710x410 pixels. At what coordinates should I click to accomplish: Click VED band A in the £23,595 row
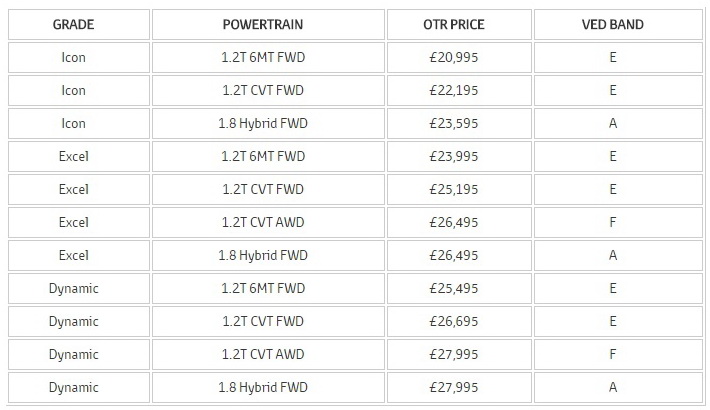(x=612, y=123)
